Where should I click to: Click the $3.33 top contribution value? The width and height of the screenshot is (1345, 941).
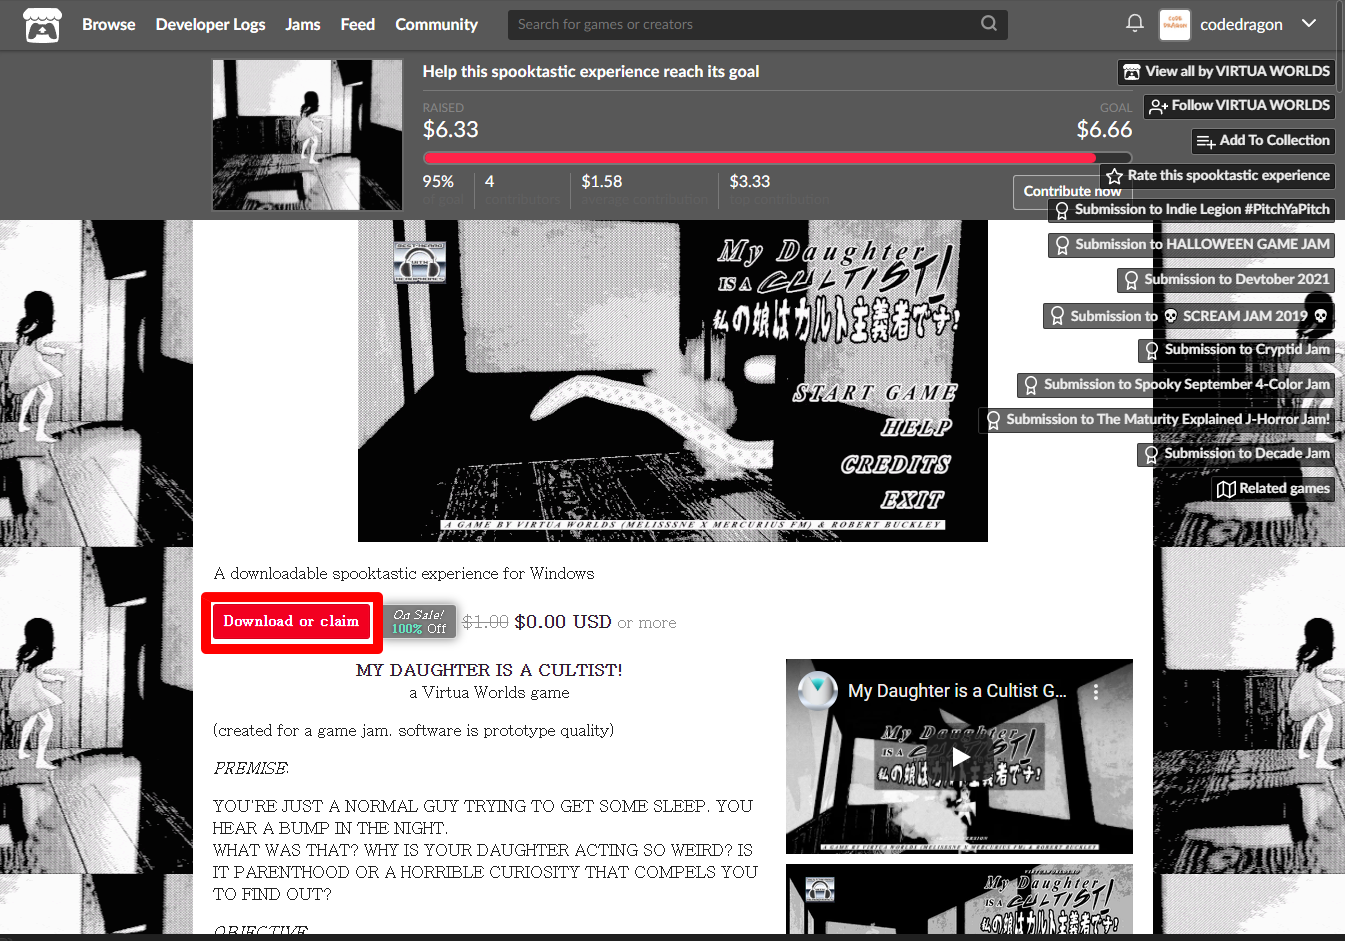[x=750, y=182]
